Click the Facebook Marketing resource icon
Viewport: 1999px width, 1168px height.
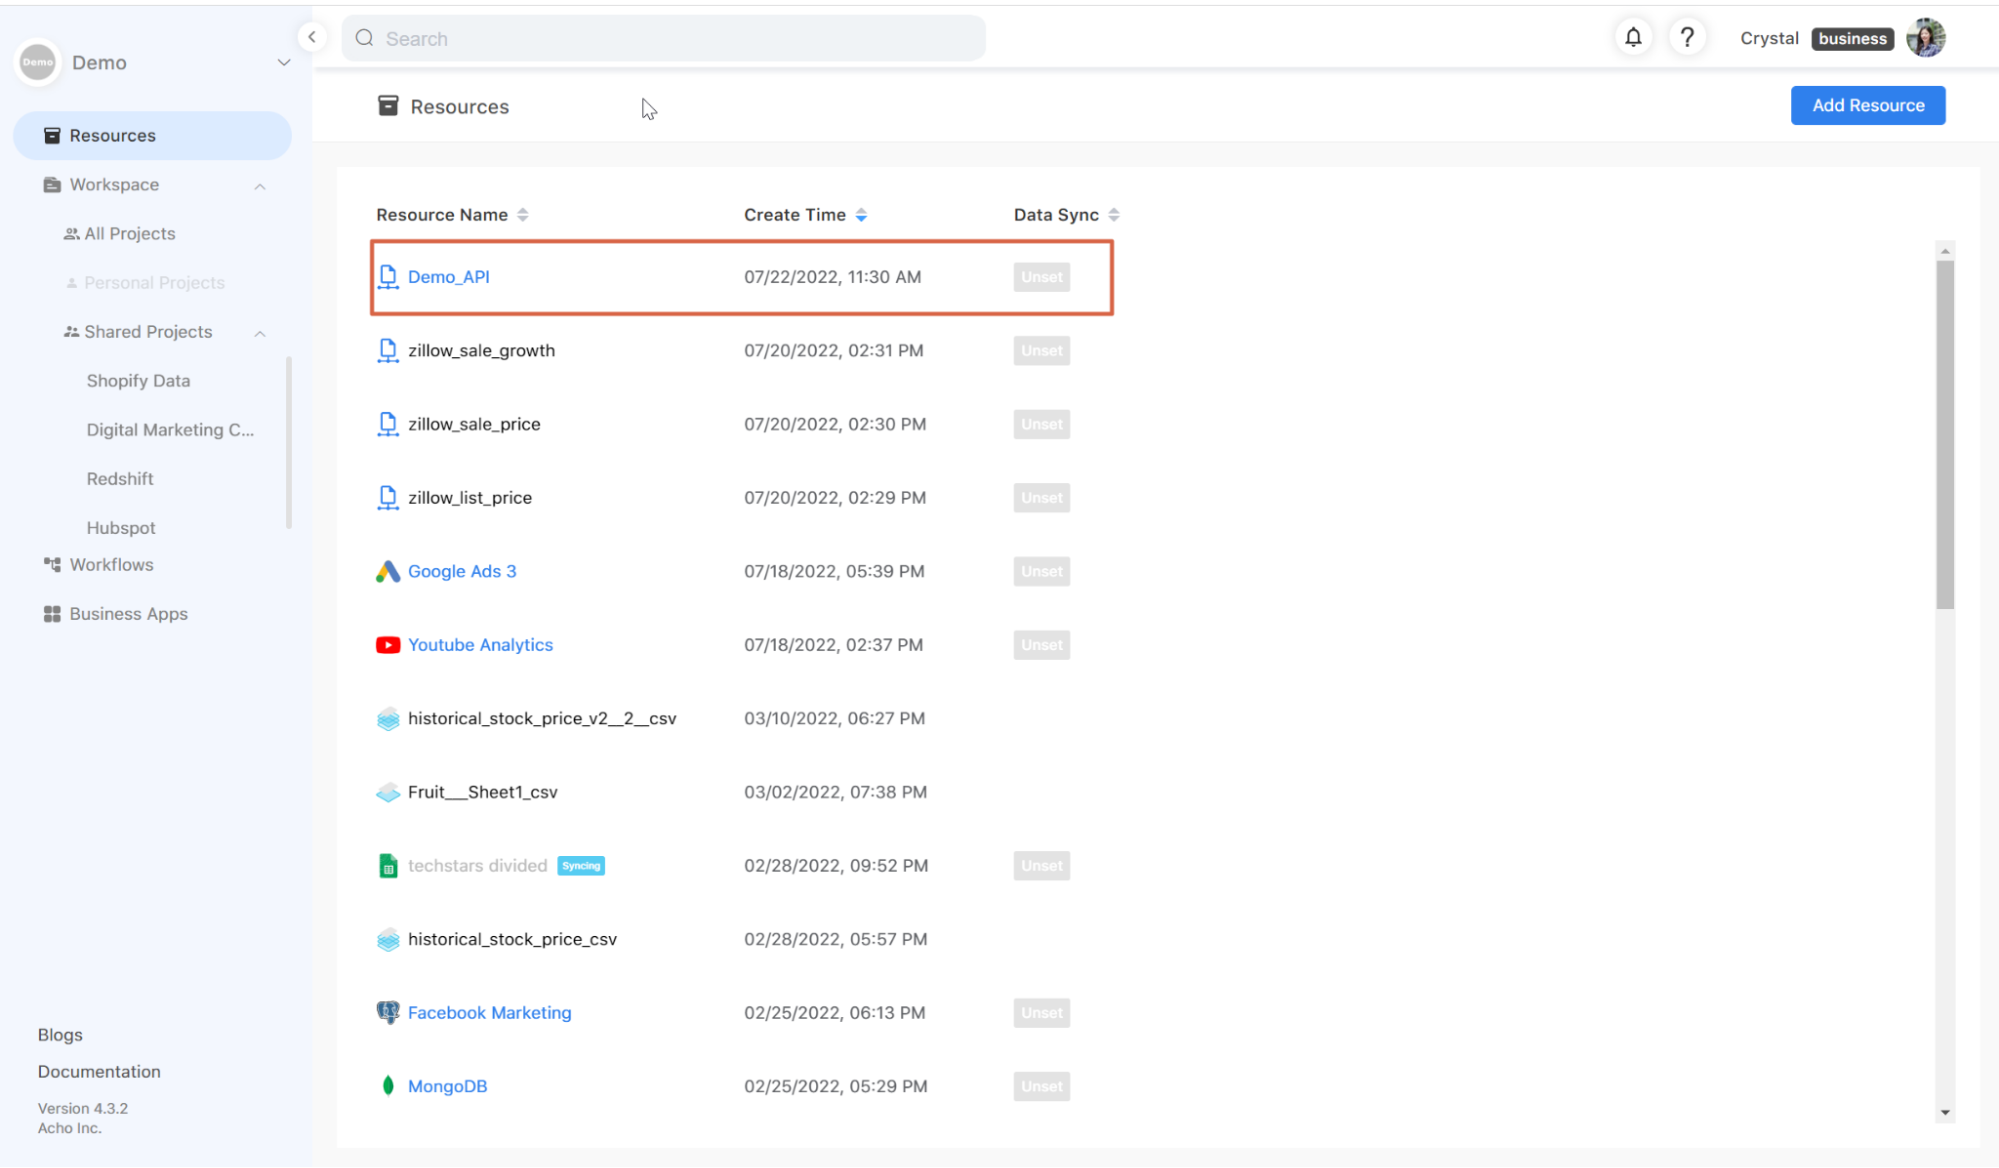388,1012
